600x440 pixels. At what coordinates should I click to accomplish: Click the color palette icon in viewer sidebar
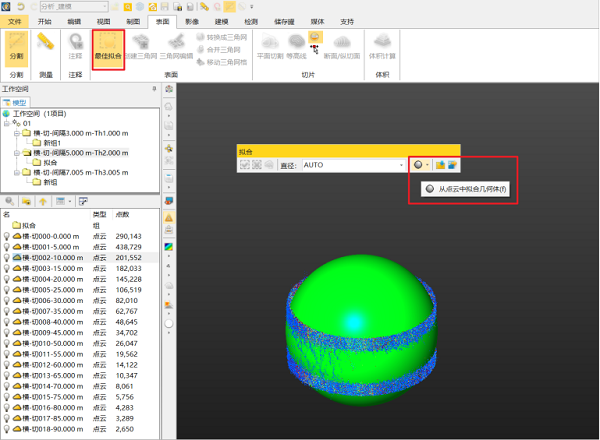169,89
